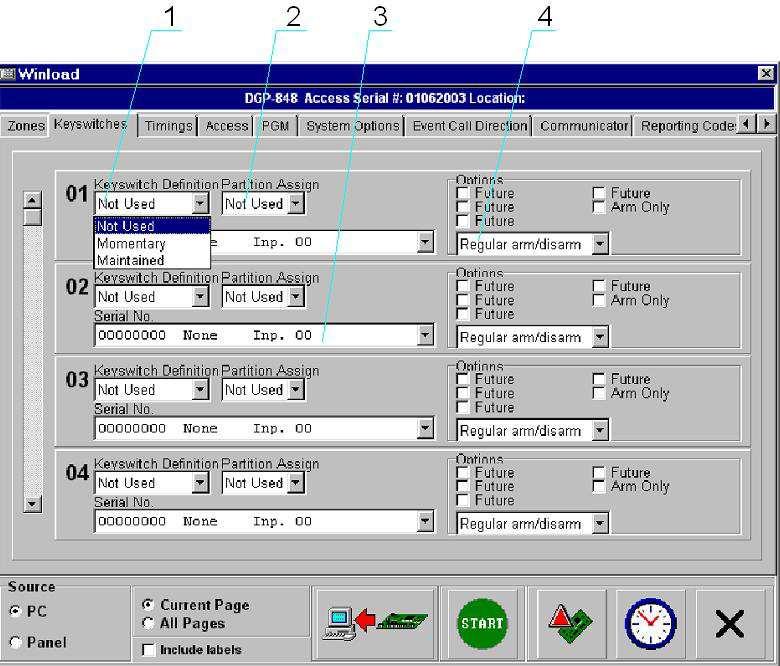
Task: Click the scrollbar up arrow
Action: tap(32, 200)
